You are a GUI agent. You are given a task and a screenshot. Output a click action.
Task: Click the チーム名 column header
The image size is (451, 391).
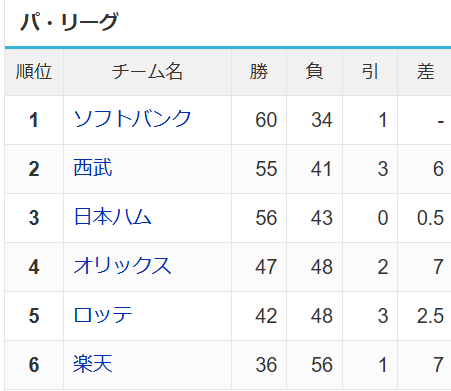(147, 72)
